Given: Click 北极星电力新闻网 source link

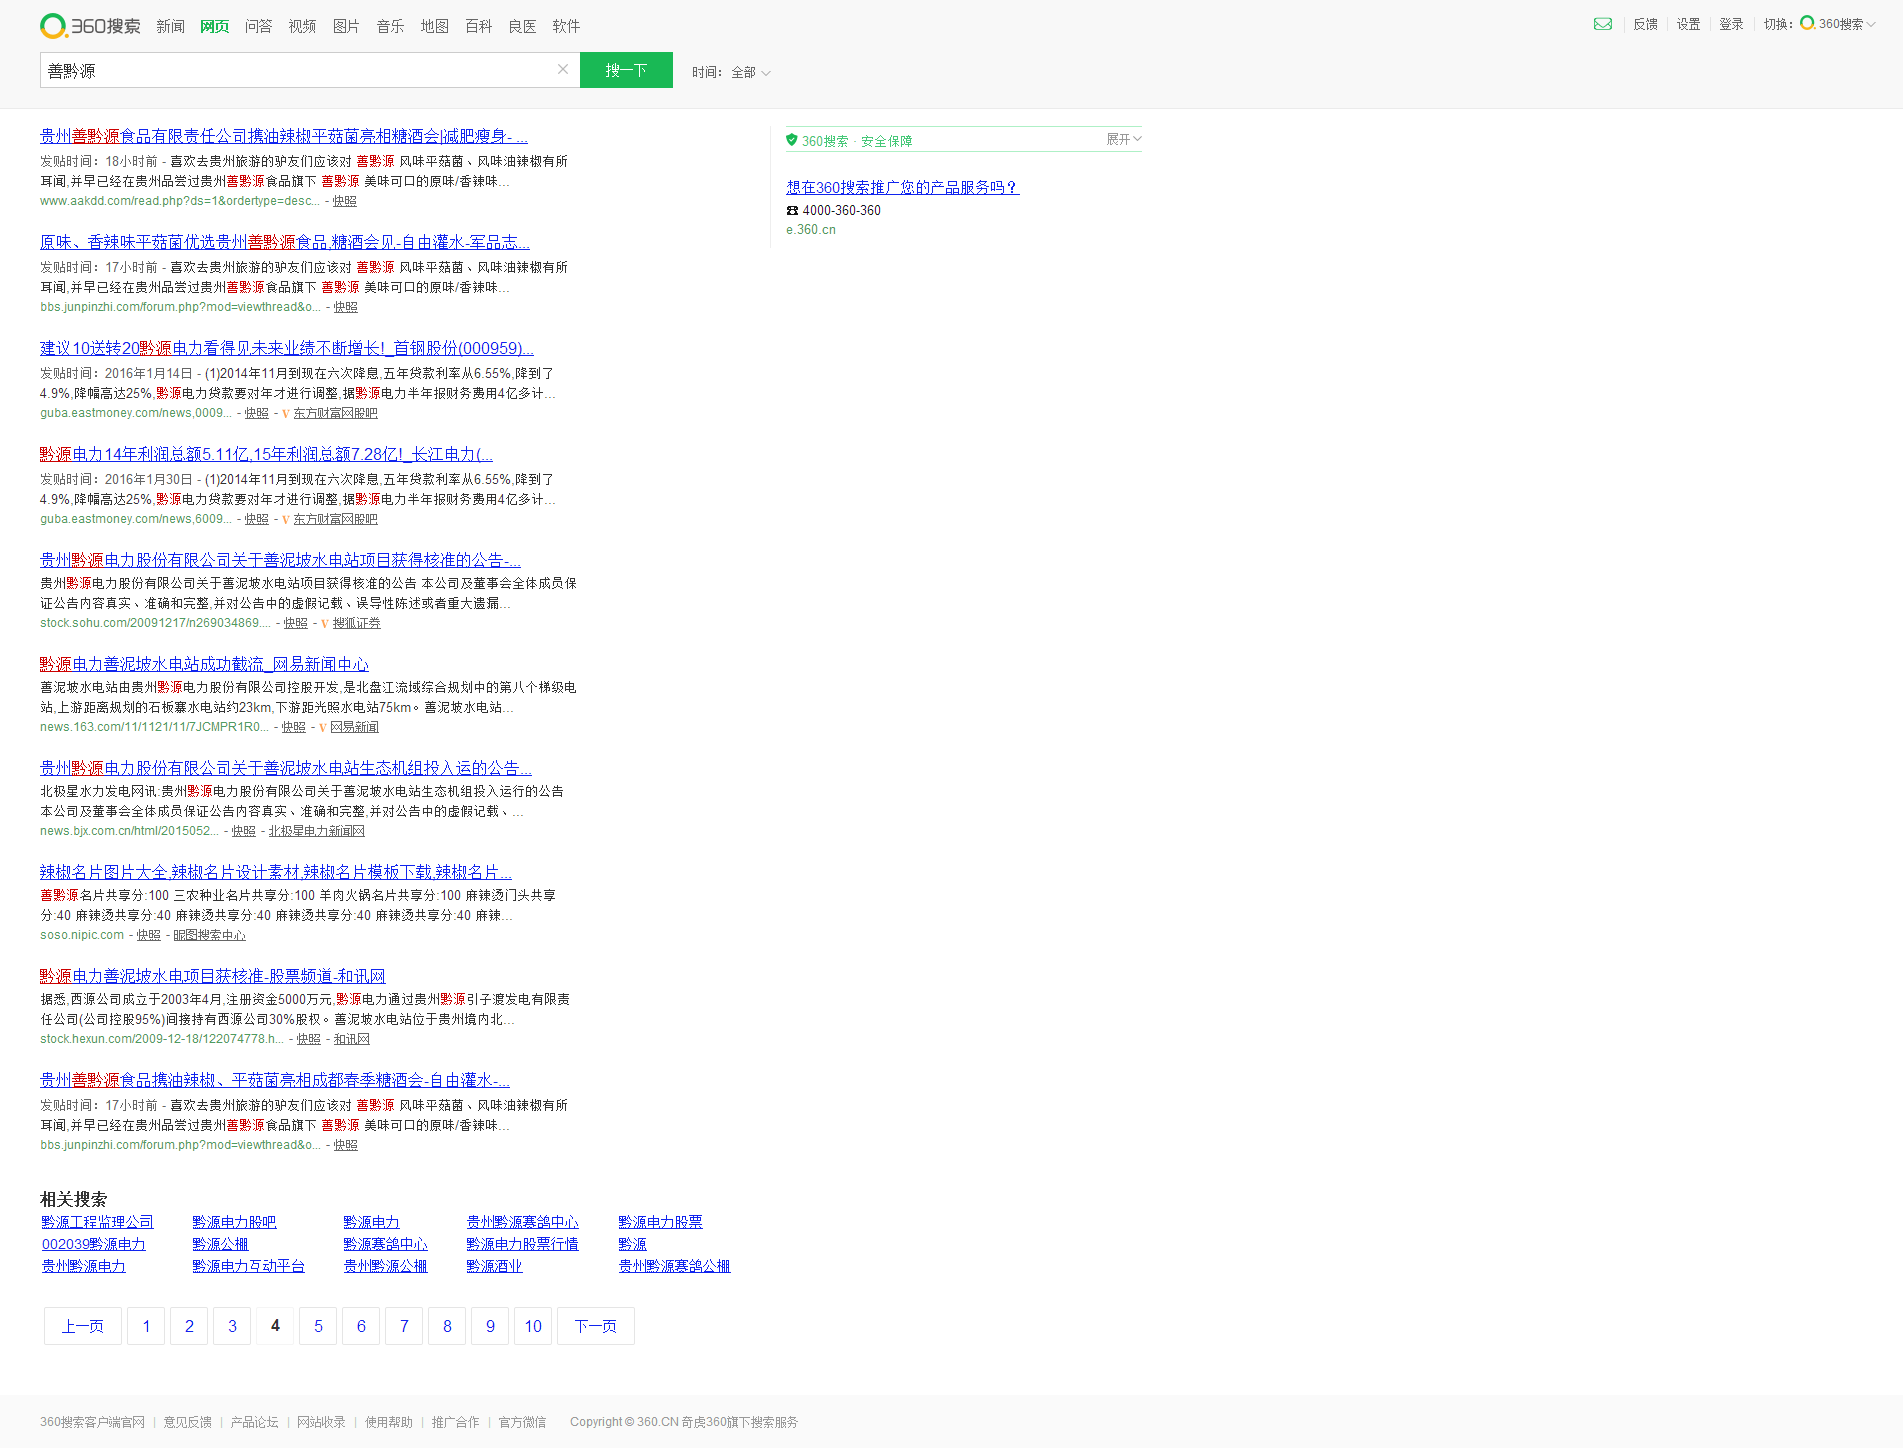Looking at the screenshot, I should pos(316,831).
